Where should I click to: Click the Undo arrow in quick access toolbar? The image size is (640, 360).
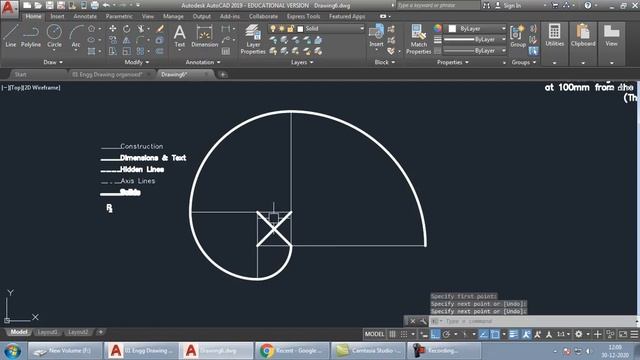(106, 5)
